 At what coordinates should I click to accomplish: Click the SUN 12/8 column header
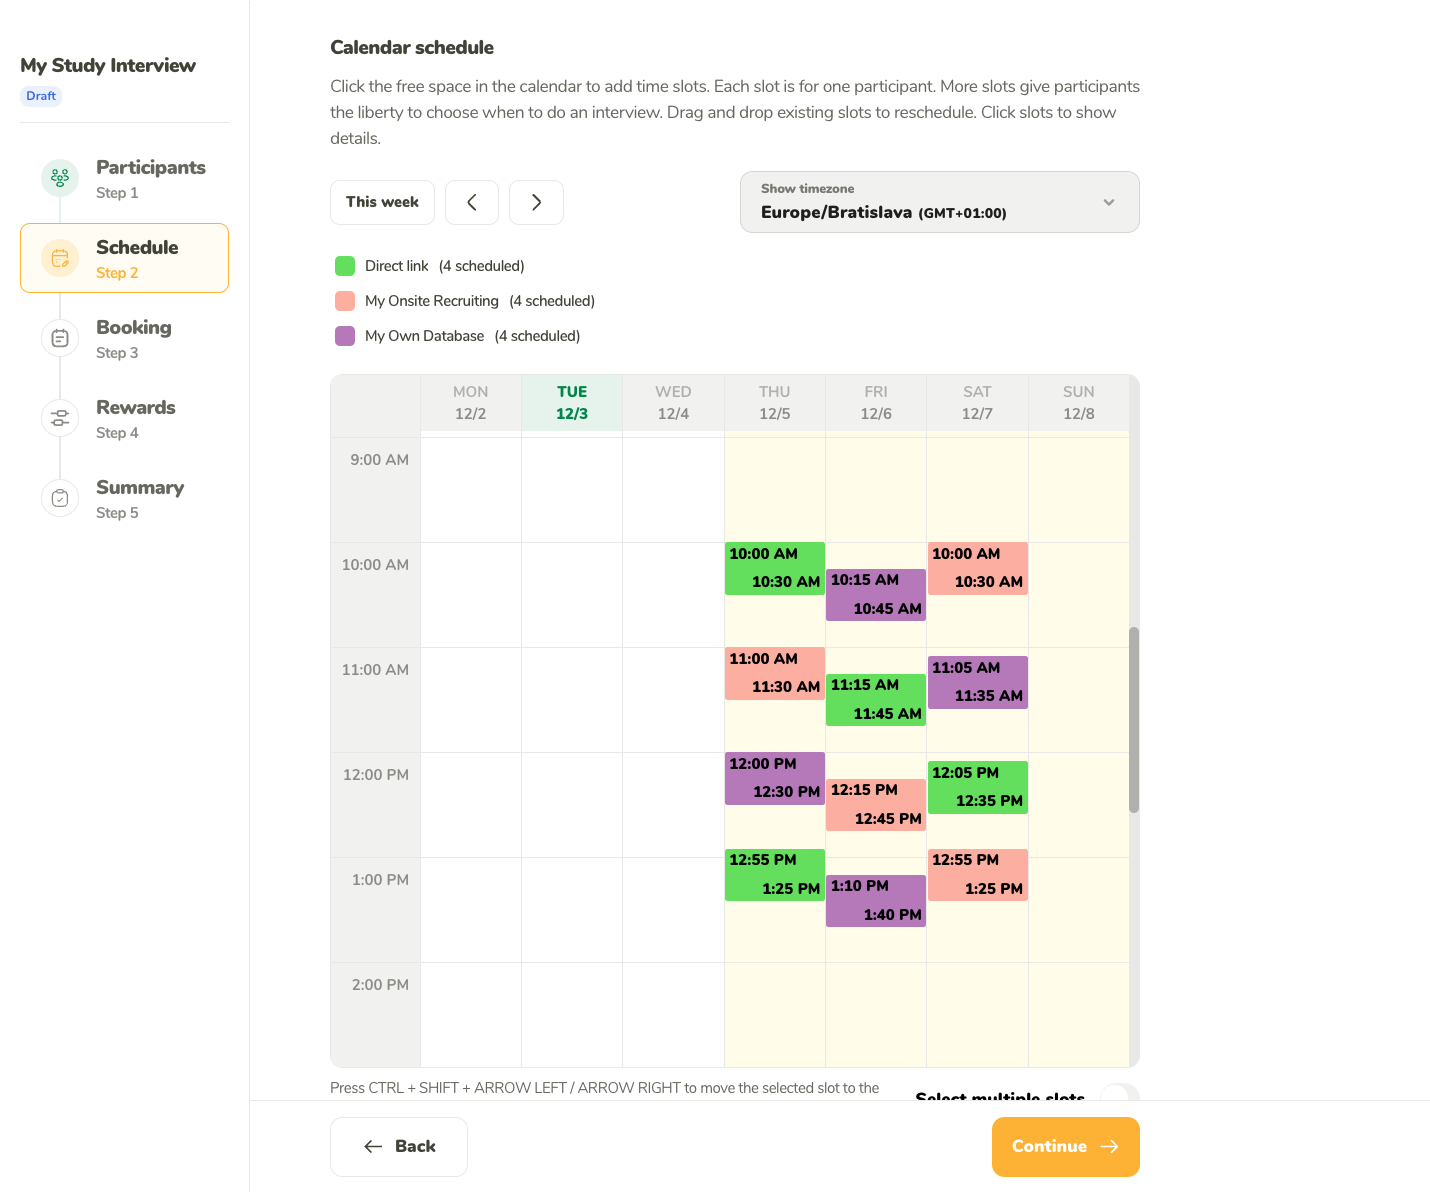point(1079,403)
